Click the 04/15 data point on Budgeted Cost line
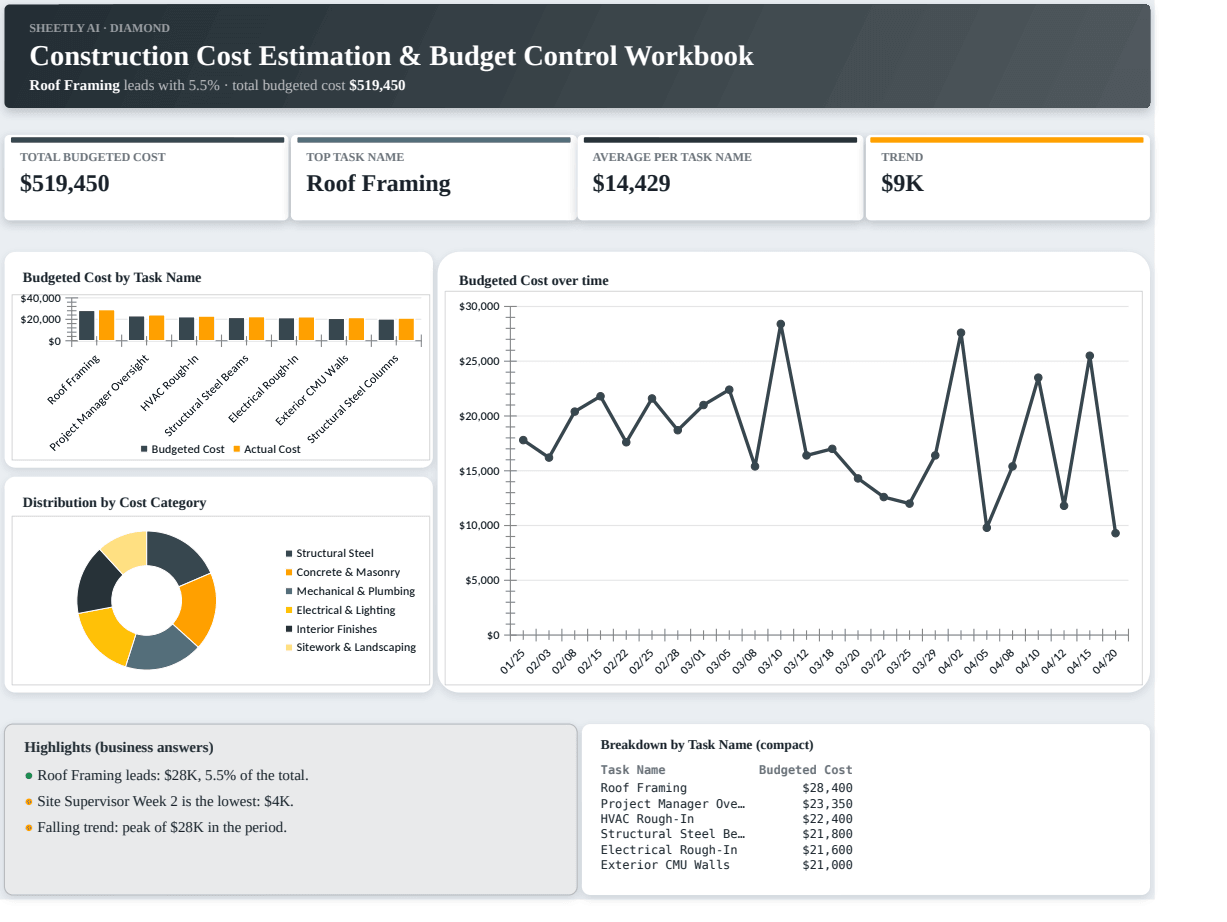This screenshot has height=922, width=1227. 1090,356
